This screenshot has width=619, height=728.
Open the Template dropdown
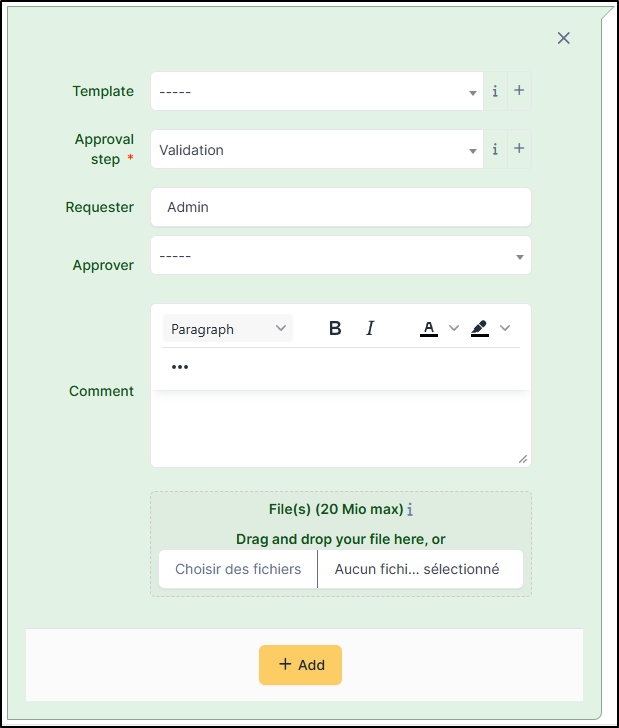pos(316,91)
